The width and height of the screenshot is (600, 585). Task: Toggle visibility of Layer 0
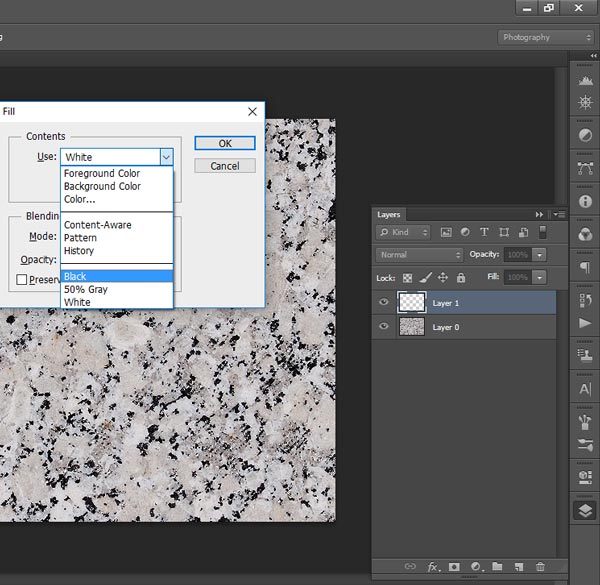pos(384,327)
